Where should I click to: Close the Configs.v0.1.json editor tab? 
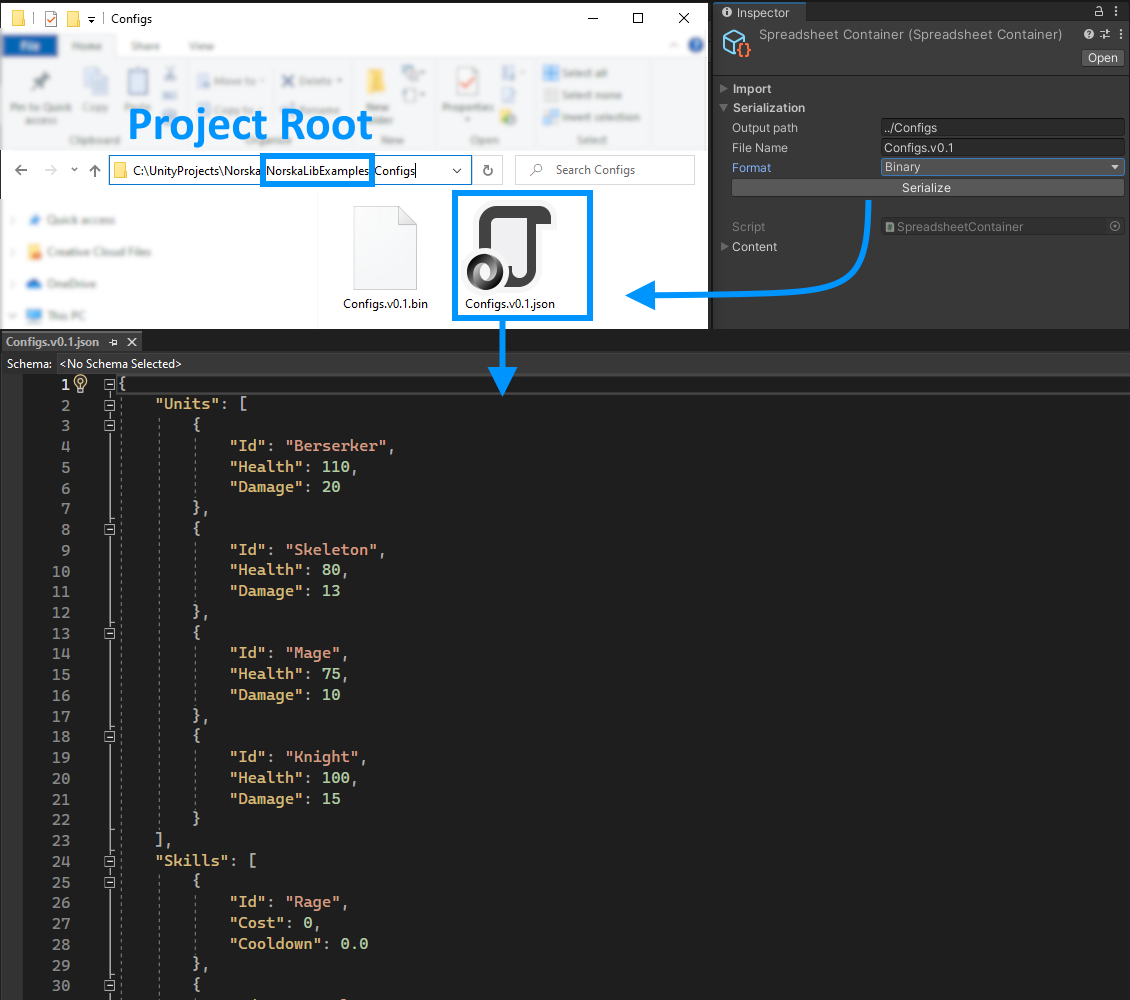(132, 342)
